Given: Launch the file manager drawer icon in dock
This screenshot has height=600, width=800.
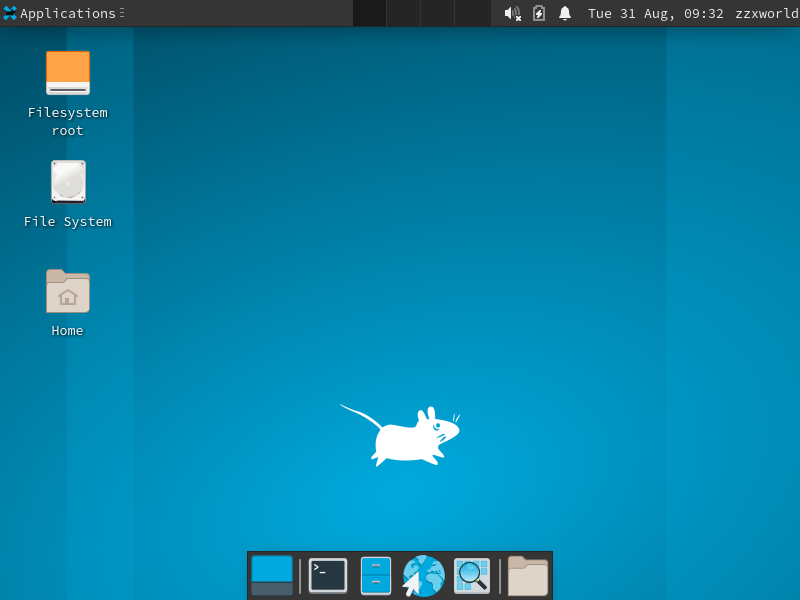Looking at the screenshot, I should (x=375, y=576).
